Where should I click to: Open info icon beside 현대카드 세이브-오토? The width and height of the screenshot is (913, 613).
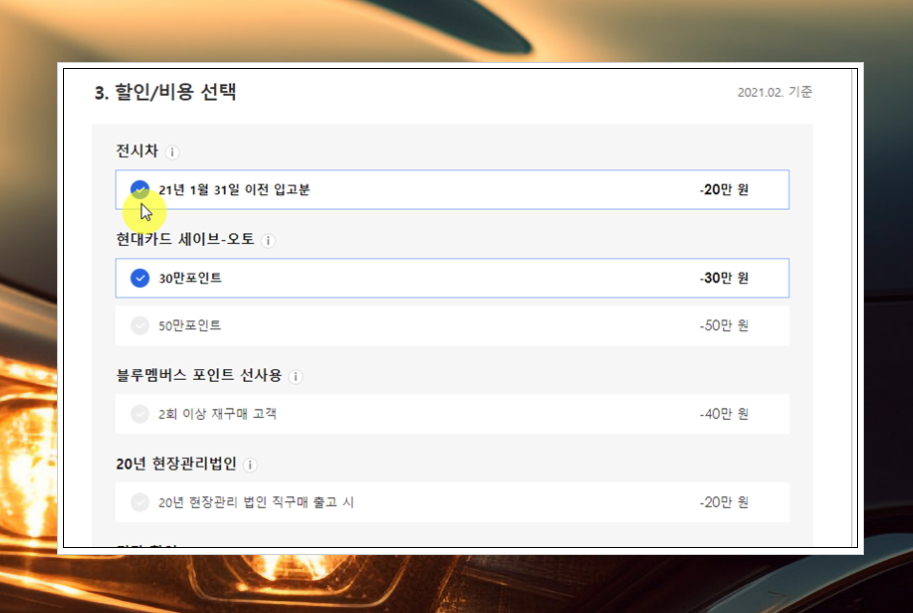point(268,241)
